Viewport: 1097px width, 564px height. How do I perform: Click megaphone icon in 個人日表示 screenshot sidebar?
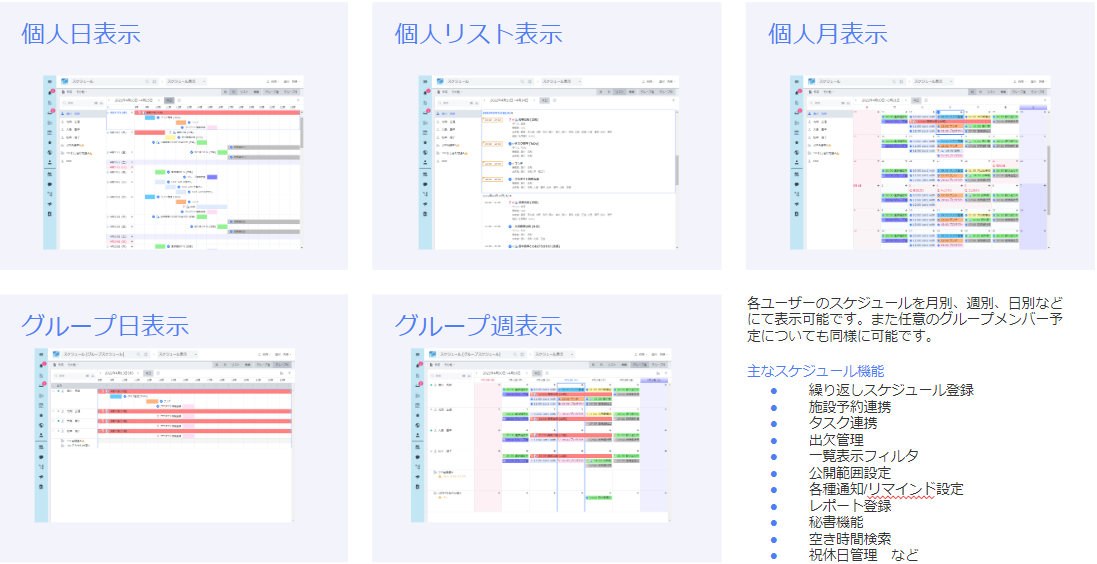tap(49, 205)
